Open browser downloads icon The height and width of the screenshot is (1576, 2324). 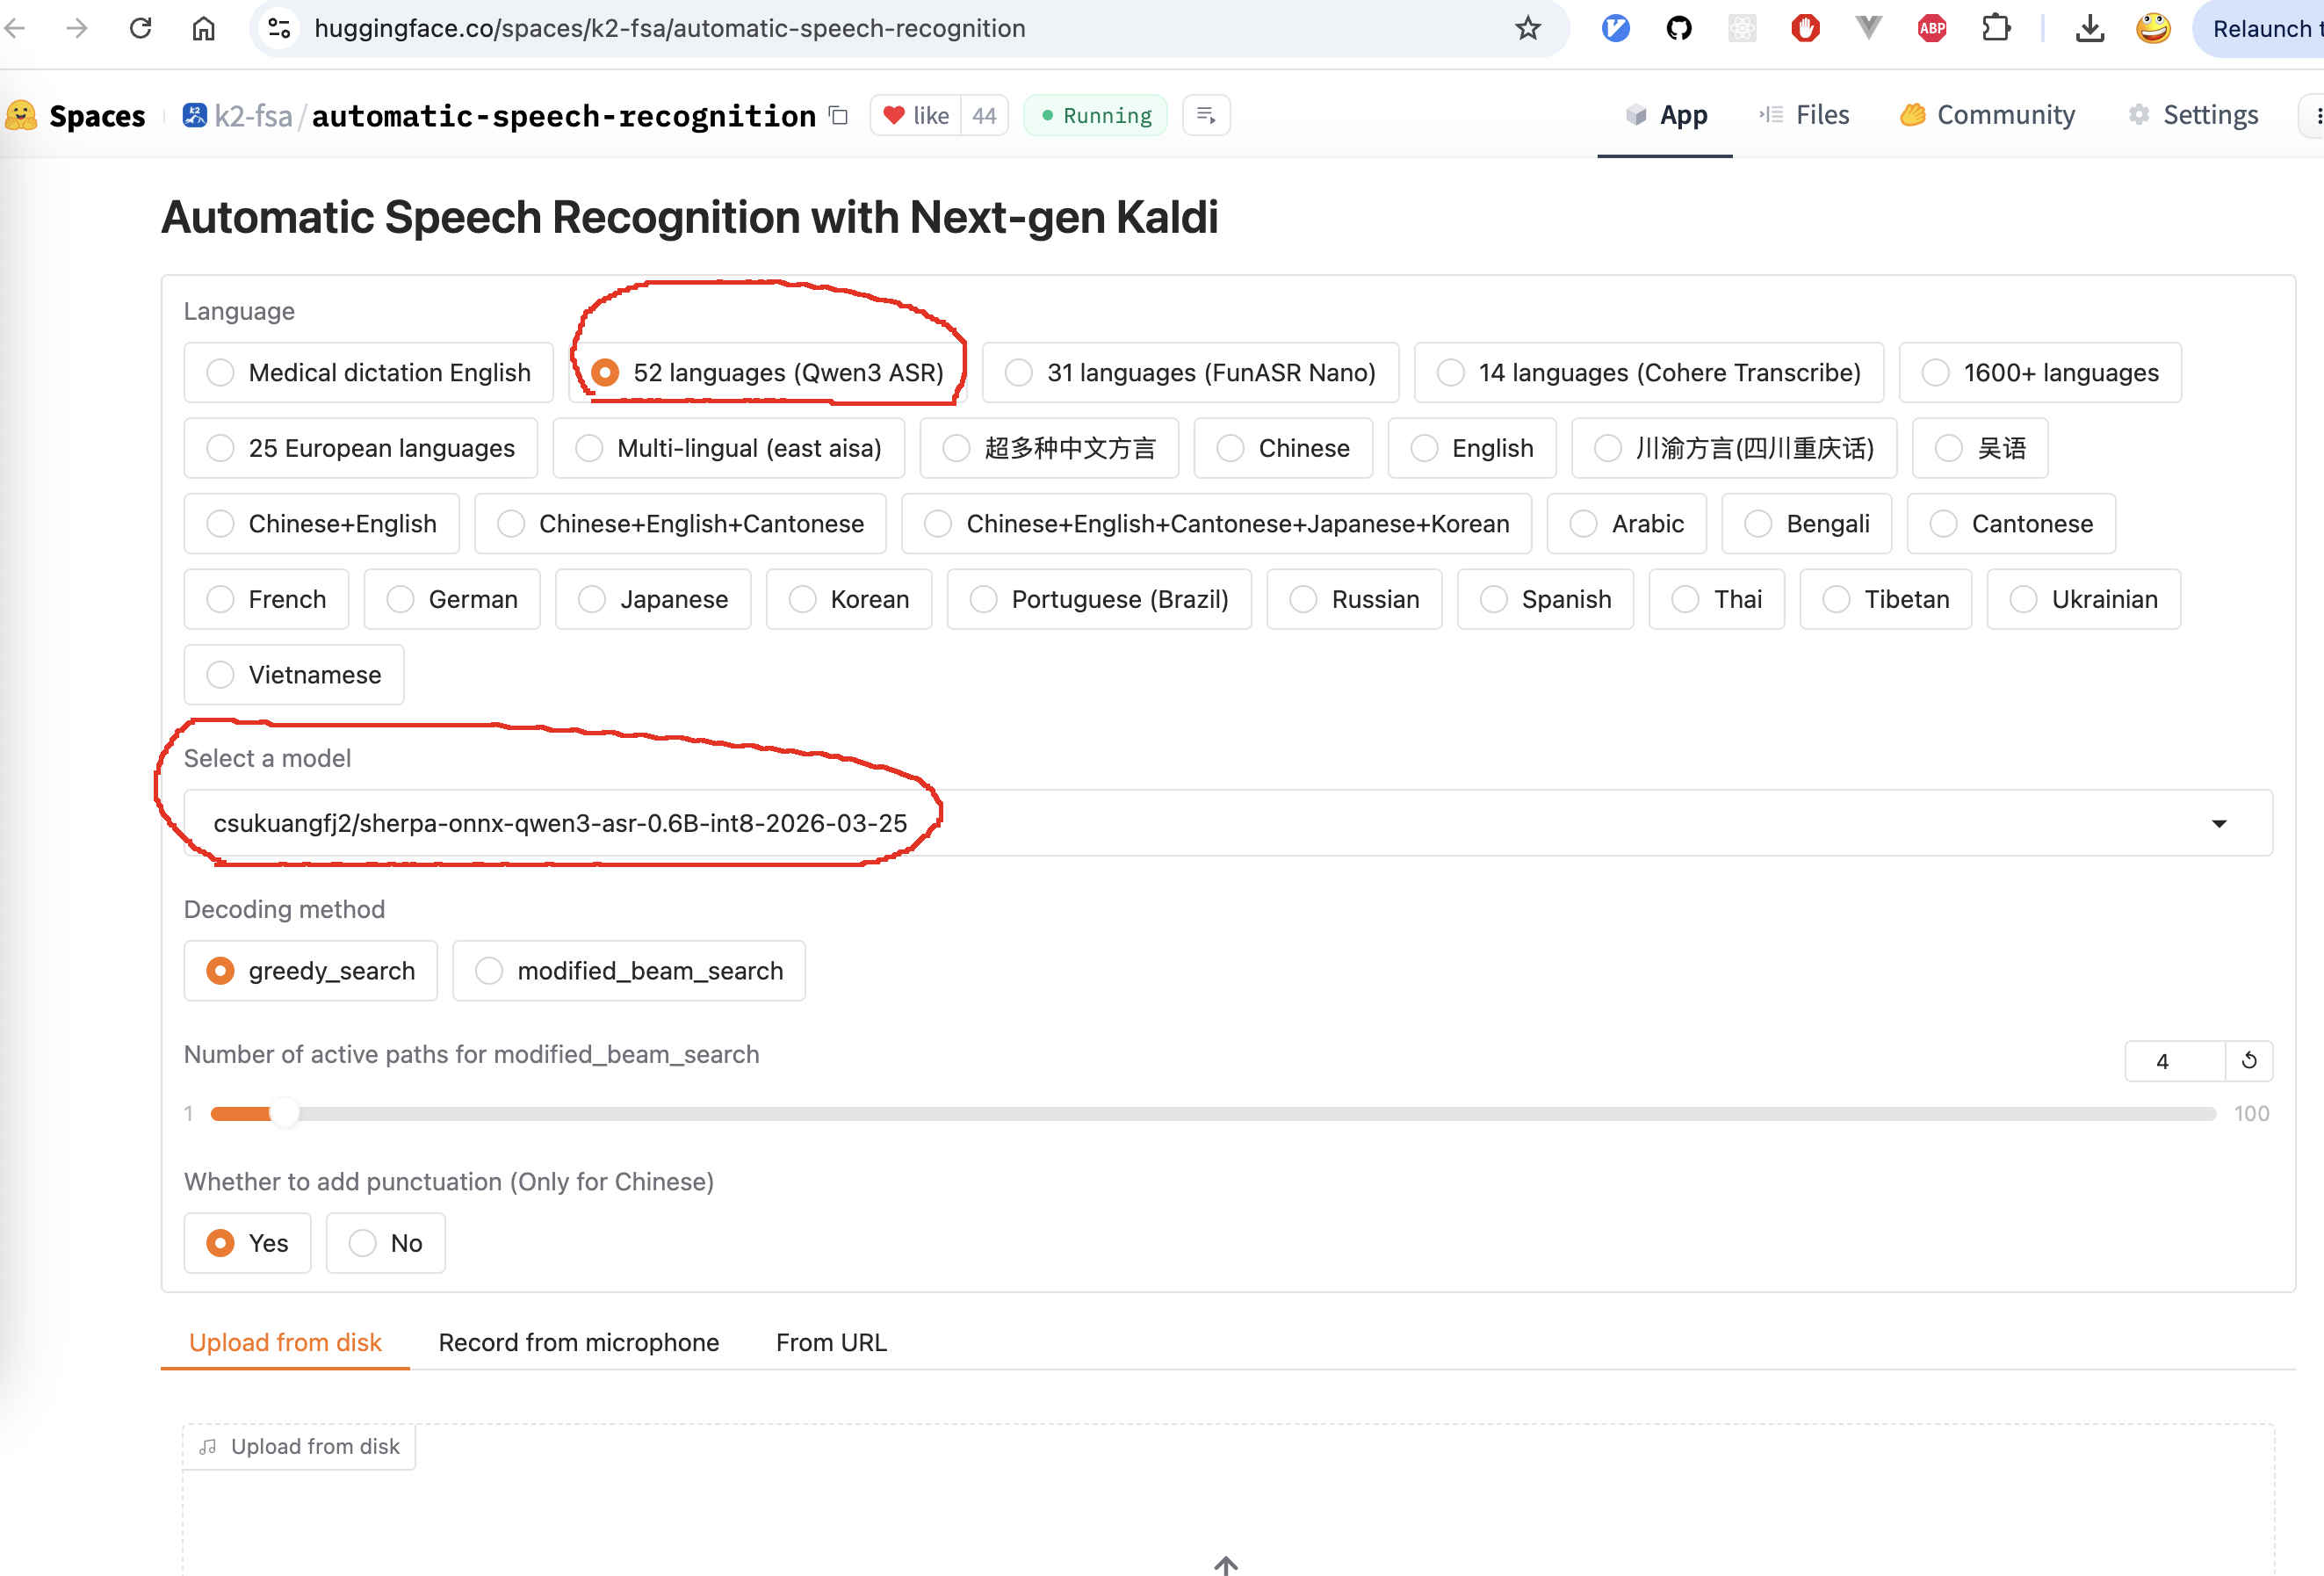pyautogui.click(x=2089, y=28)
